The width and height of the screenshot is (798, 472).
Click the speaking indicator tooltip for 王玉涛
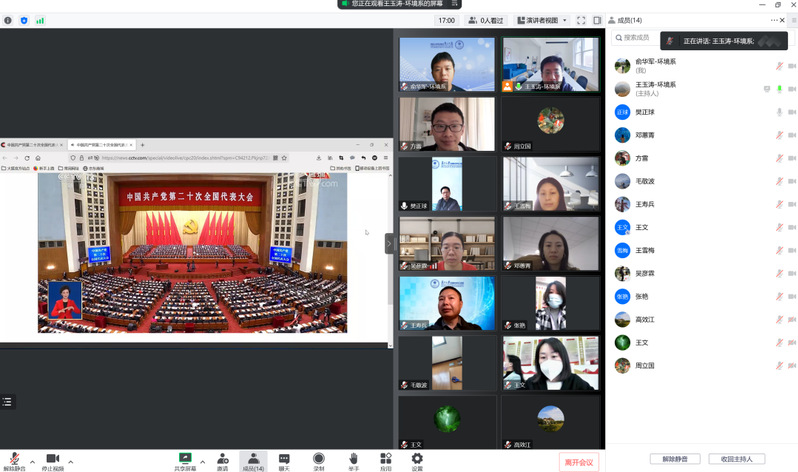(724, 41)
